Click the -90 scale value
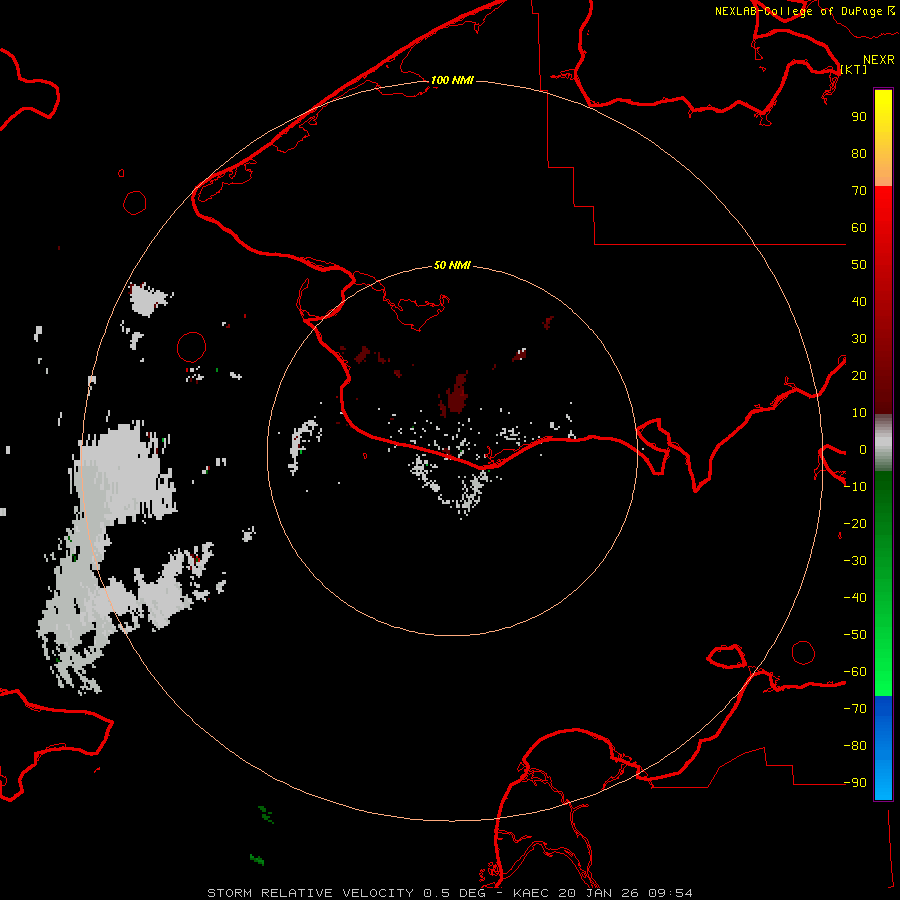 (855, 783)
